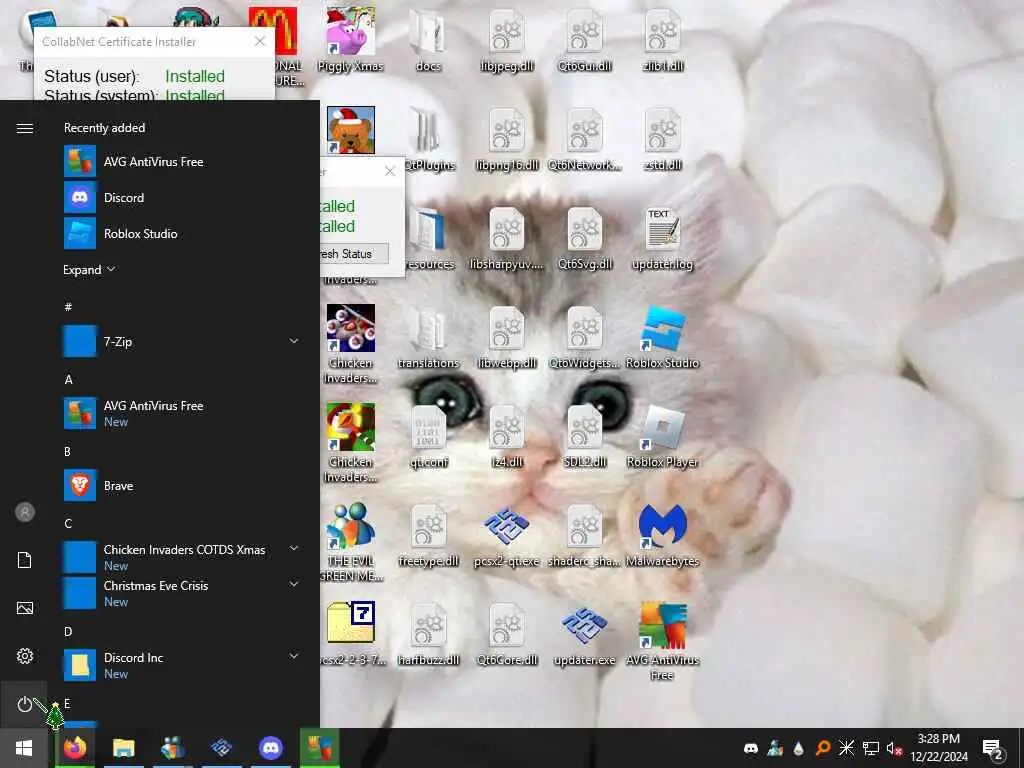Open Settings gear in Start sidebar

click(x=25, y=656)
